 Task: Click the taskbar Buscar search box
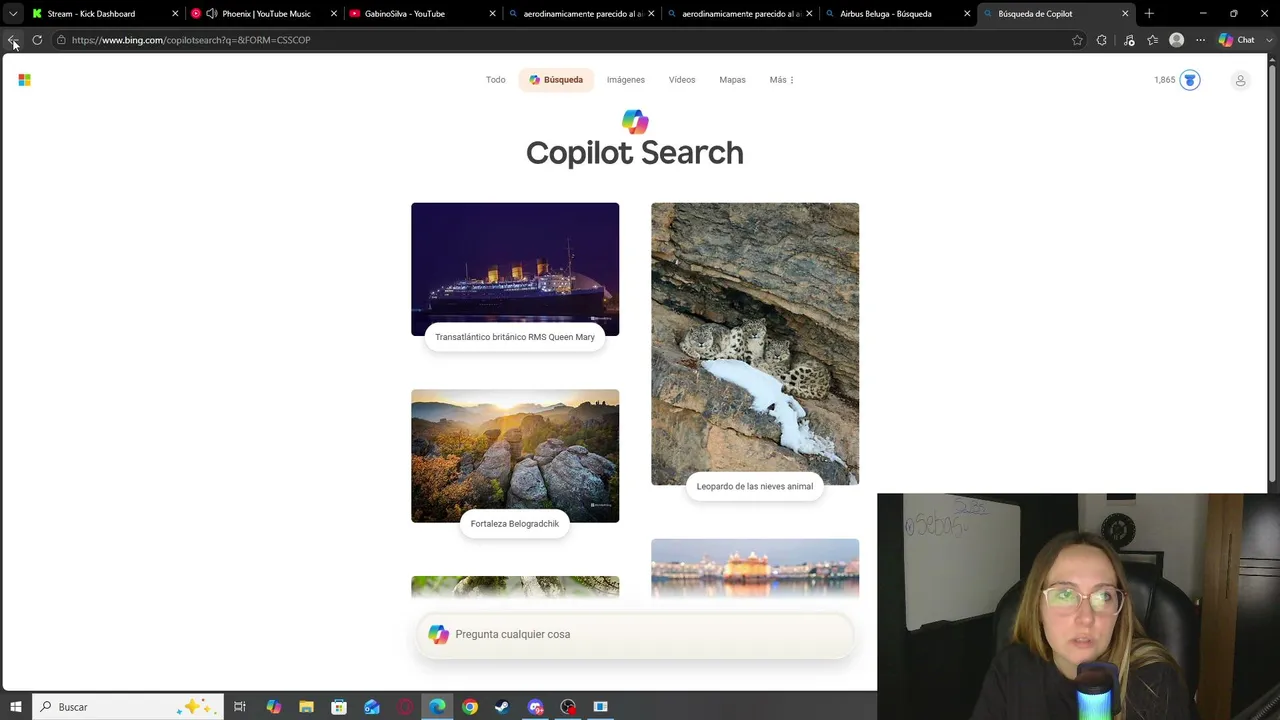coord(126,707)
